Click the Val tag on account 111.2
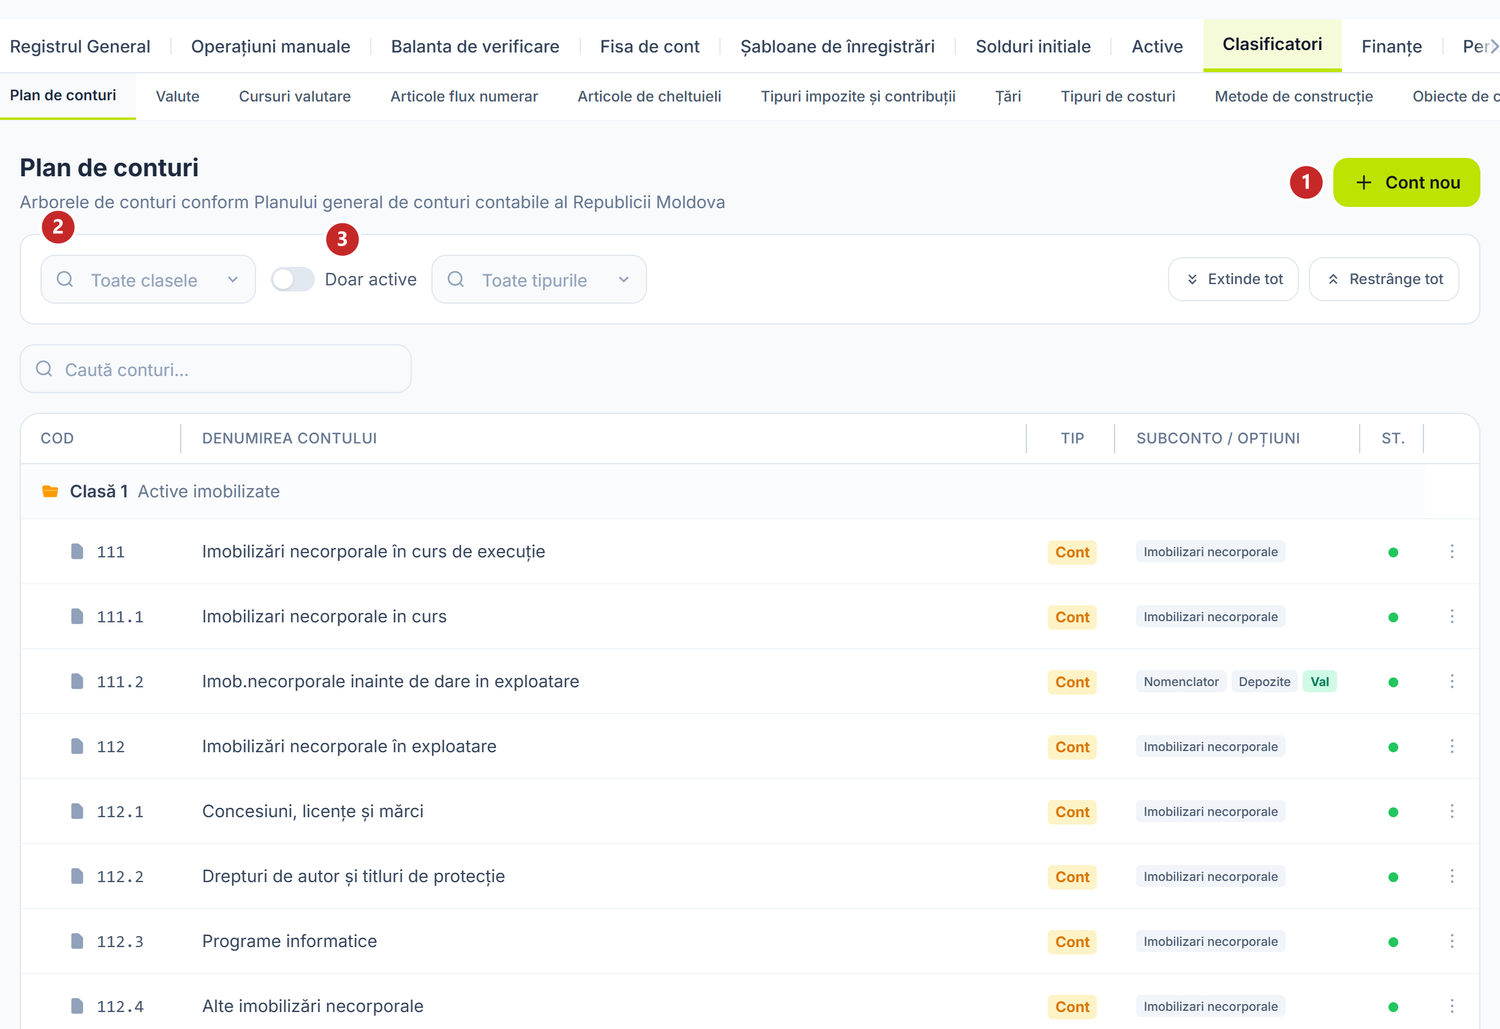Viewport: 1500px width, 1029px height. click(x=1320, y=682)
